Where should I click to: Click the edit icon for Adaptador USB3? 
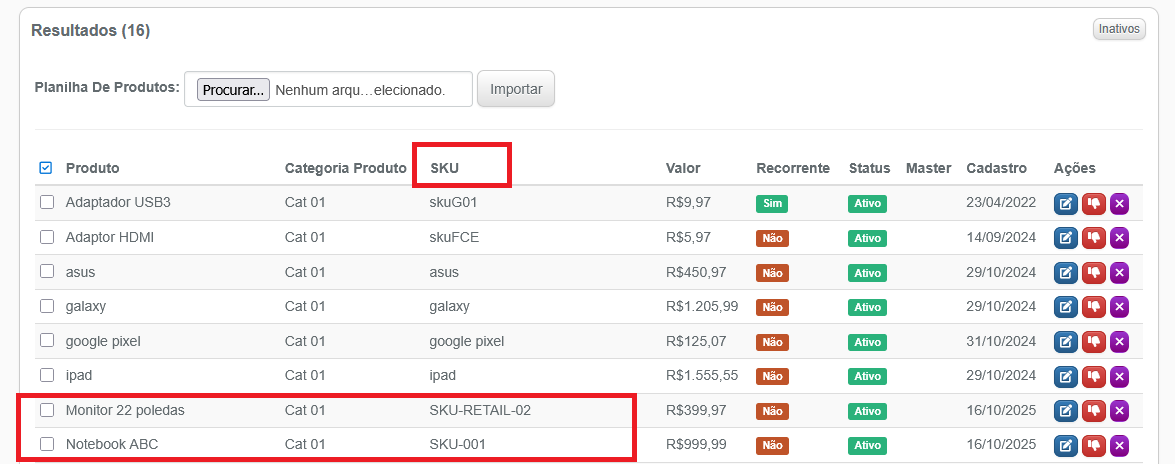pyautogui.click(x=1066, y=204)
